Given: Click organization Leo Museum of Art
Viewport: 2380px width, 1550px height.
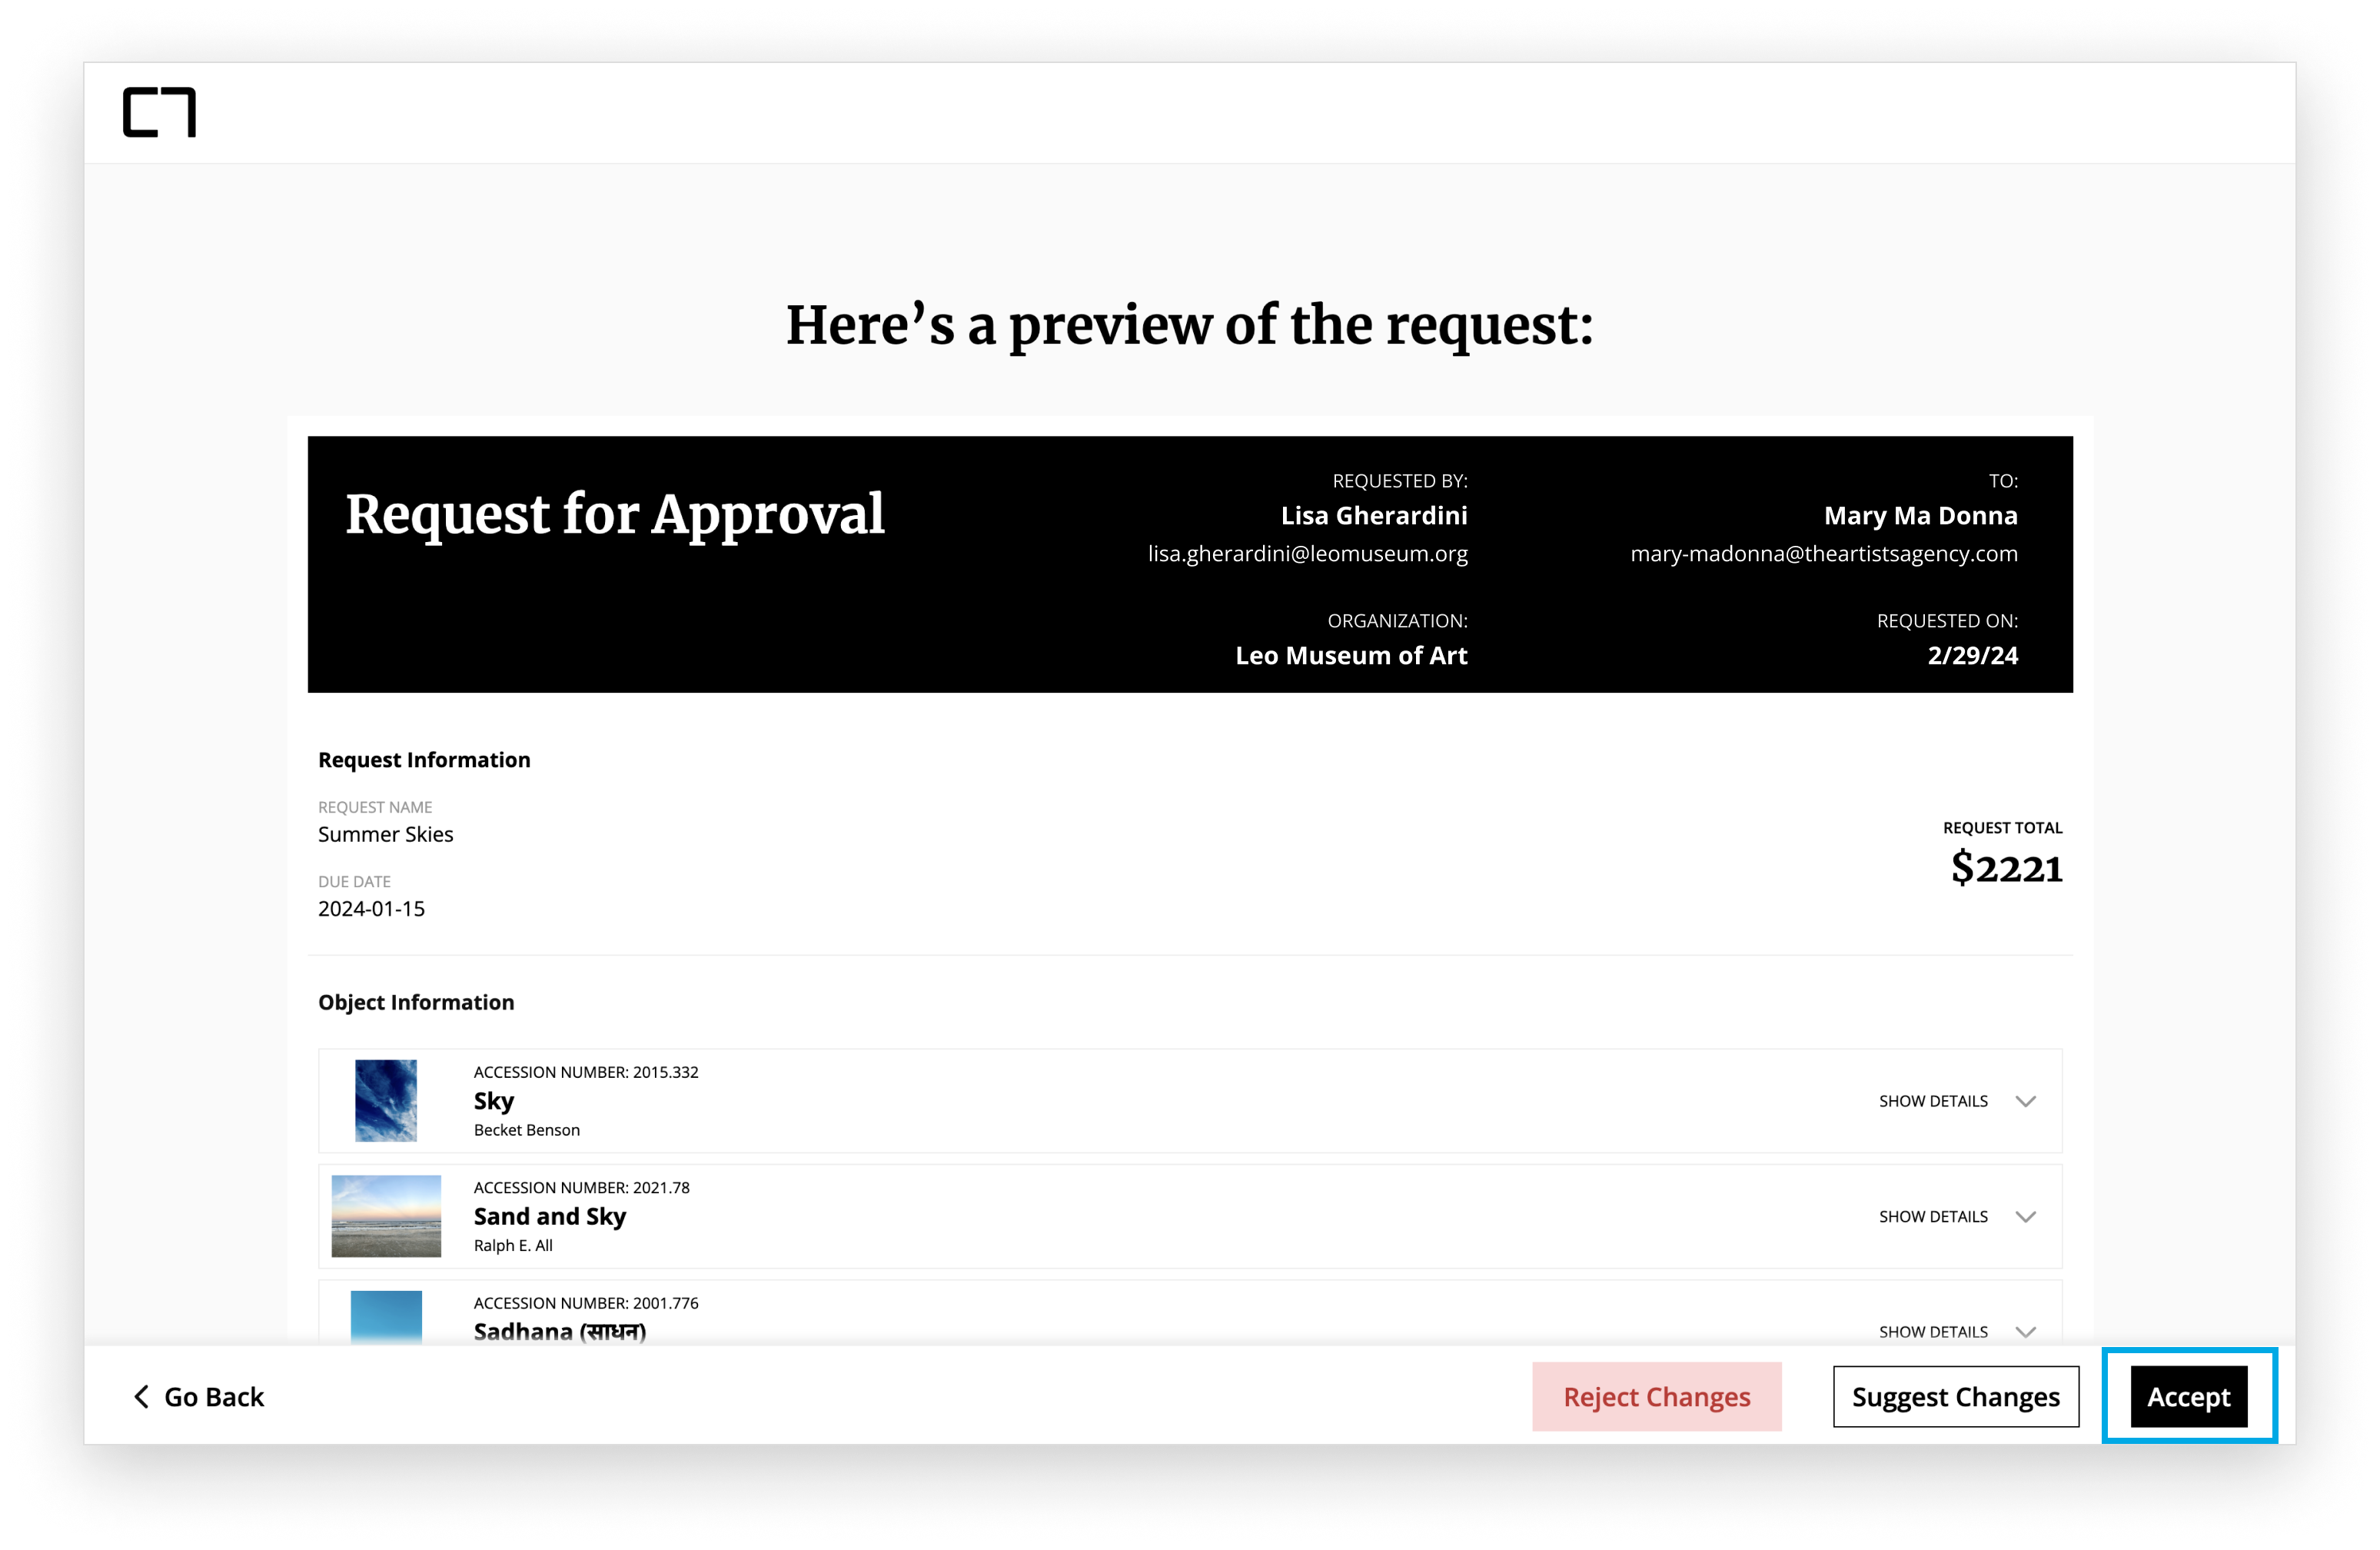Looking at the screenshot, I should 1351,656.
